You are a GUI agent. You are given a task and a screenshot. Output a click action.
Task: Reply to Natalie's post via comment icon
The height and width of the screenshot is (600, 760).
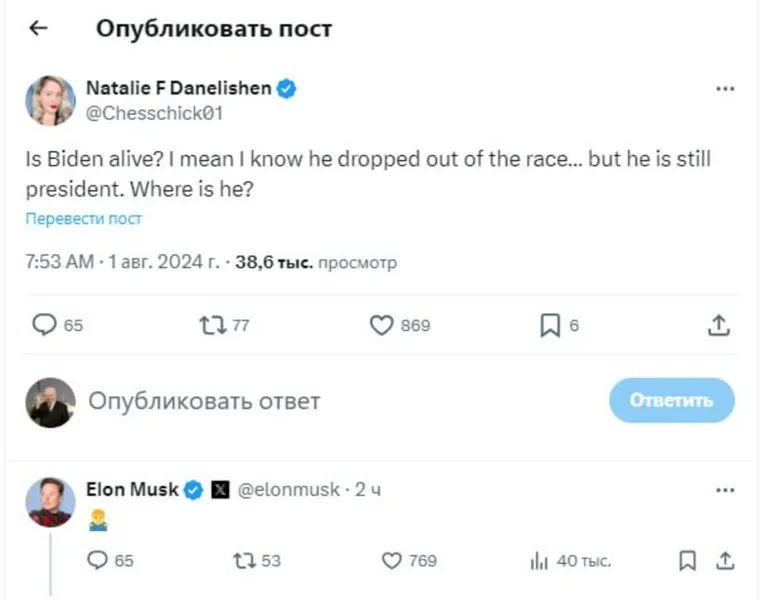45,325
